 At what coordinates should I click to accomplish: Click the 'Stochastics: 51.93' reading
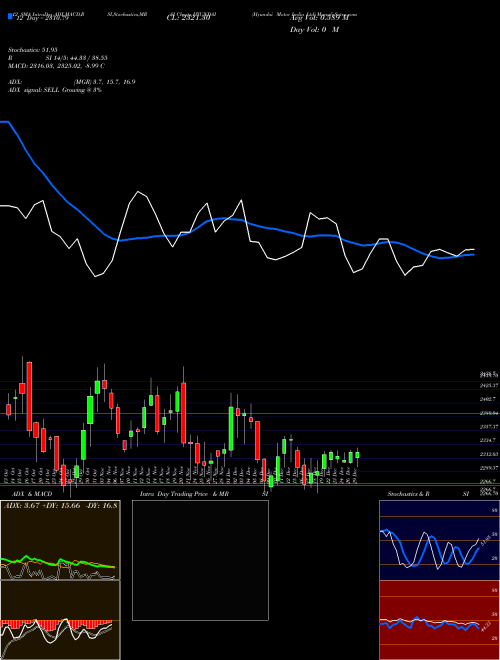coord(32,50)
